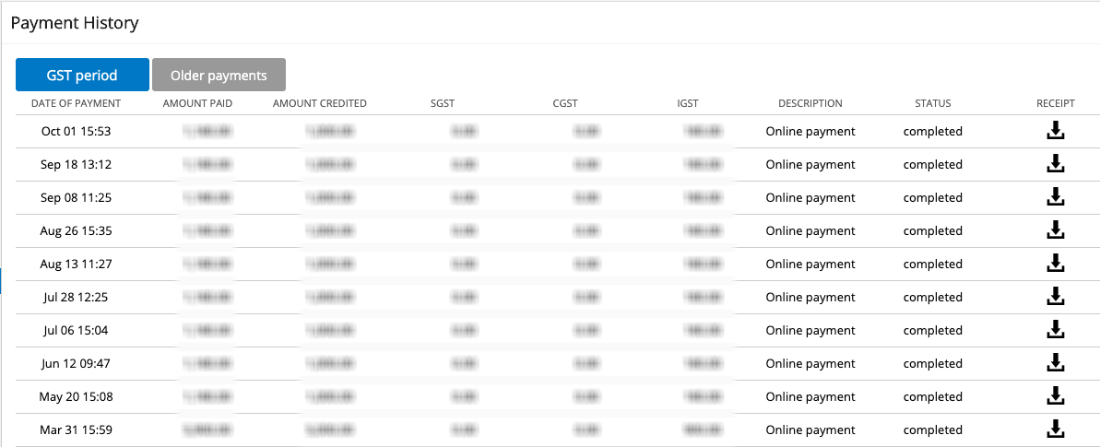This screenshot has width=1100, height=447.
Task: Download receipt for May 20 15:08 payment
Action: point(1055,396)
